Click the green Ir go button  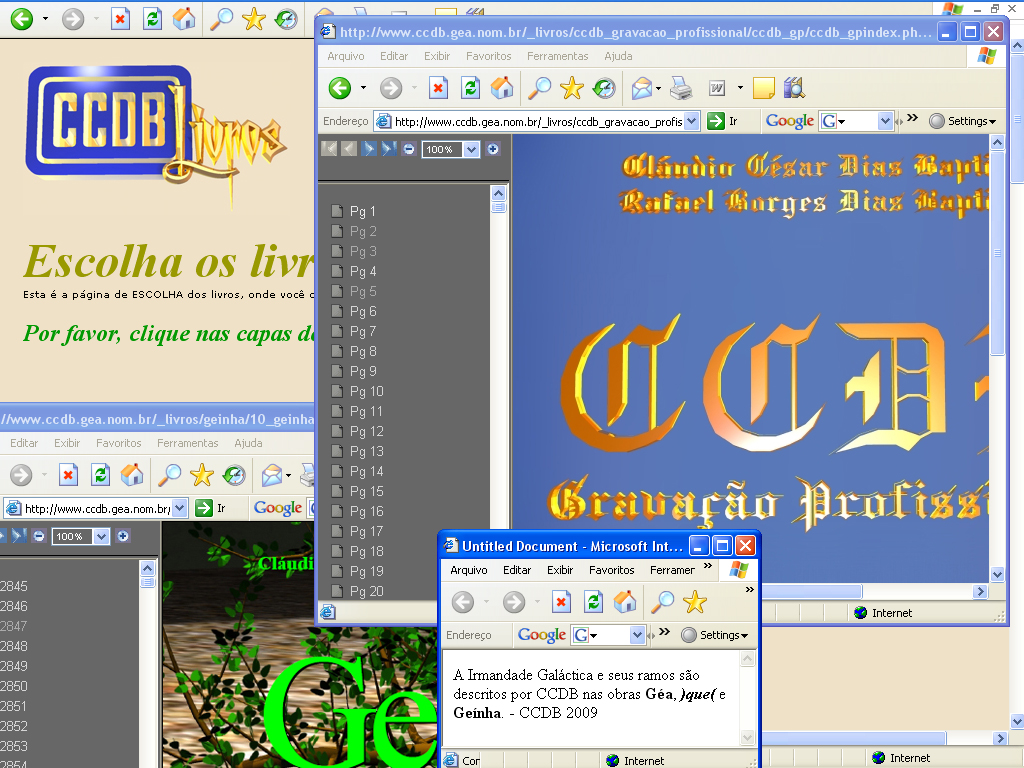[x=716, y=121]
